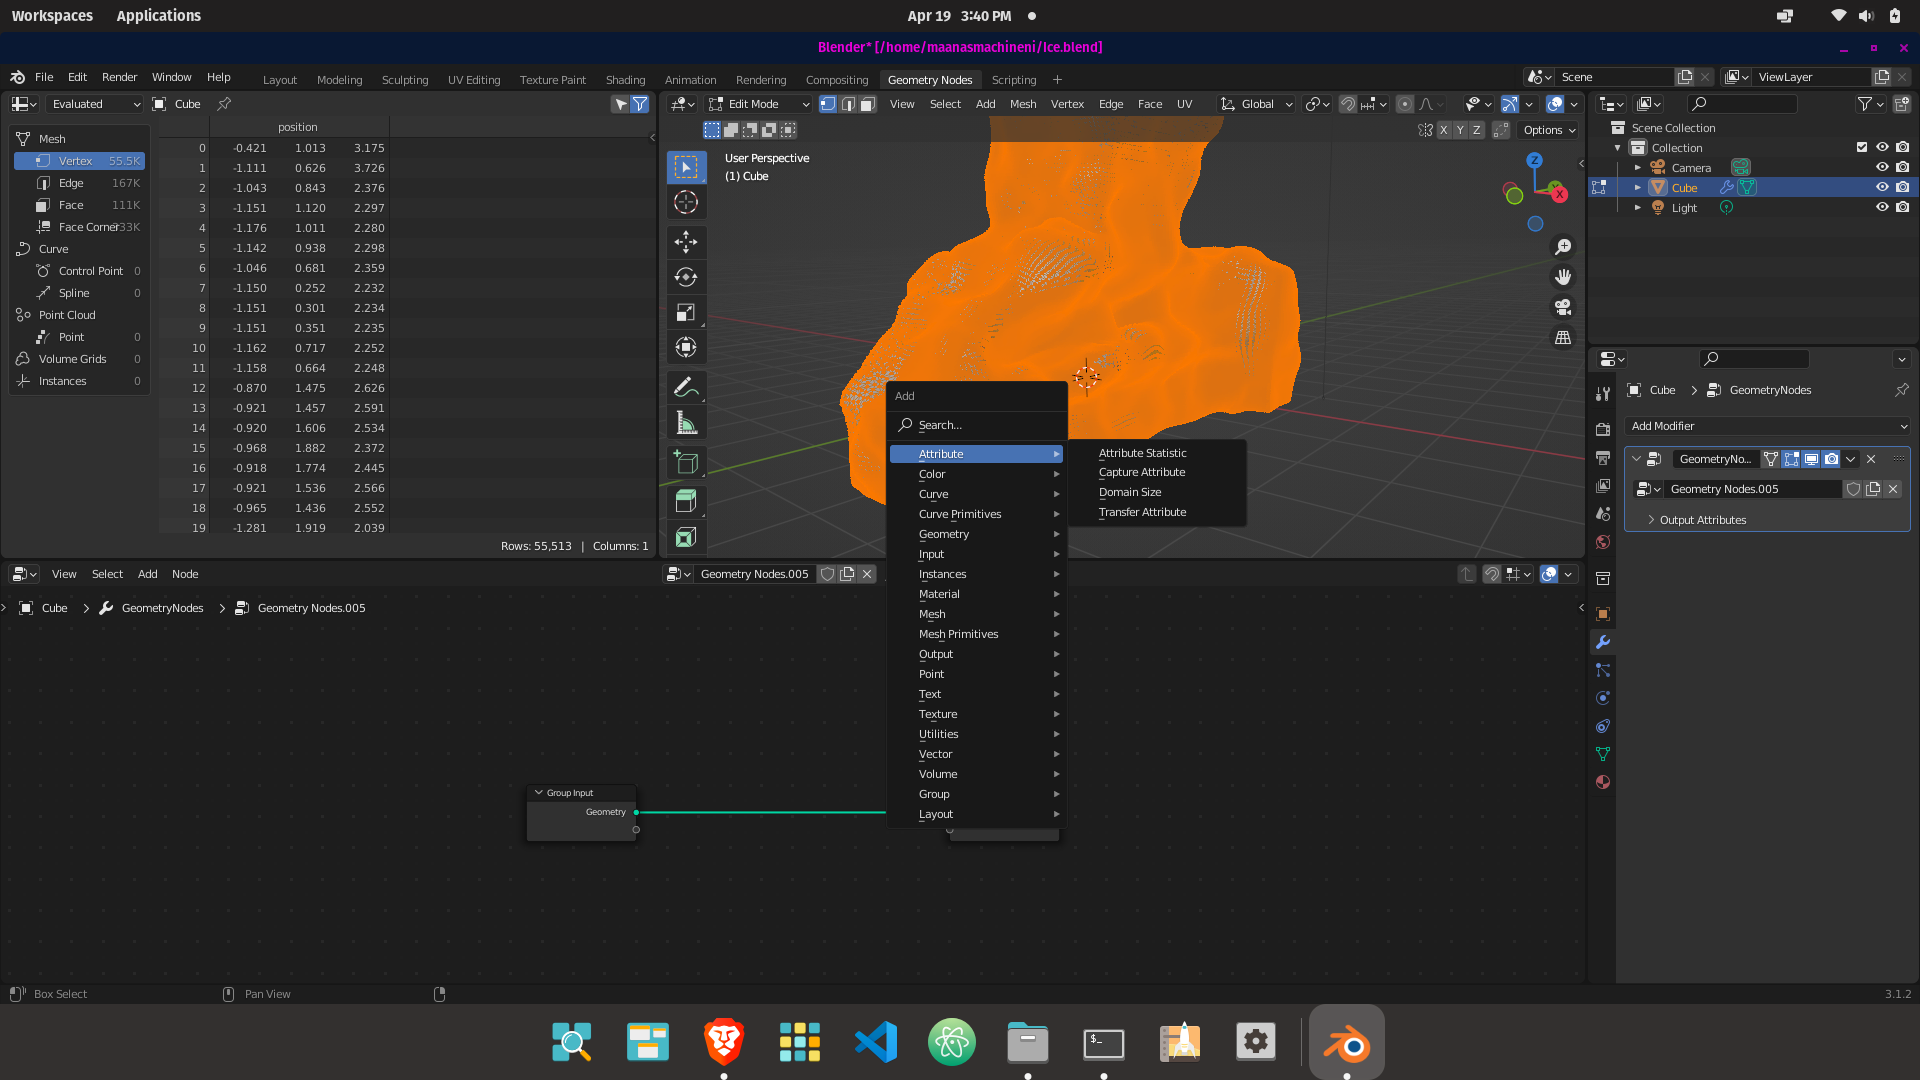Uncheck Collection exclude checkbox
The height and width of the screenshot is (1080, 1920).
1862,147
